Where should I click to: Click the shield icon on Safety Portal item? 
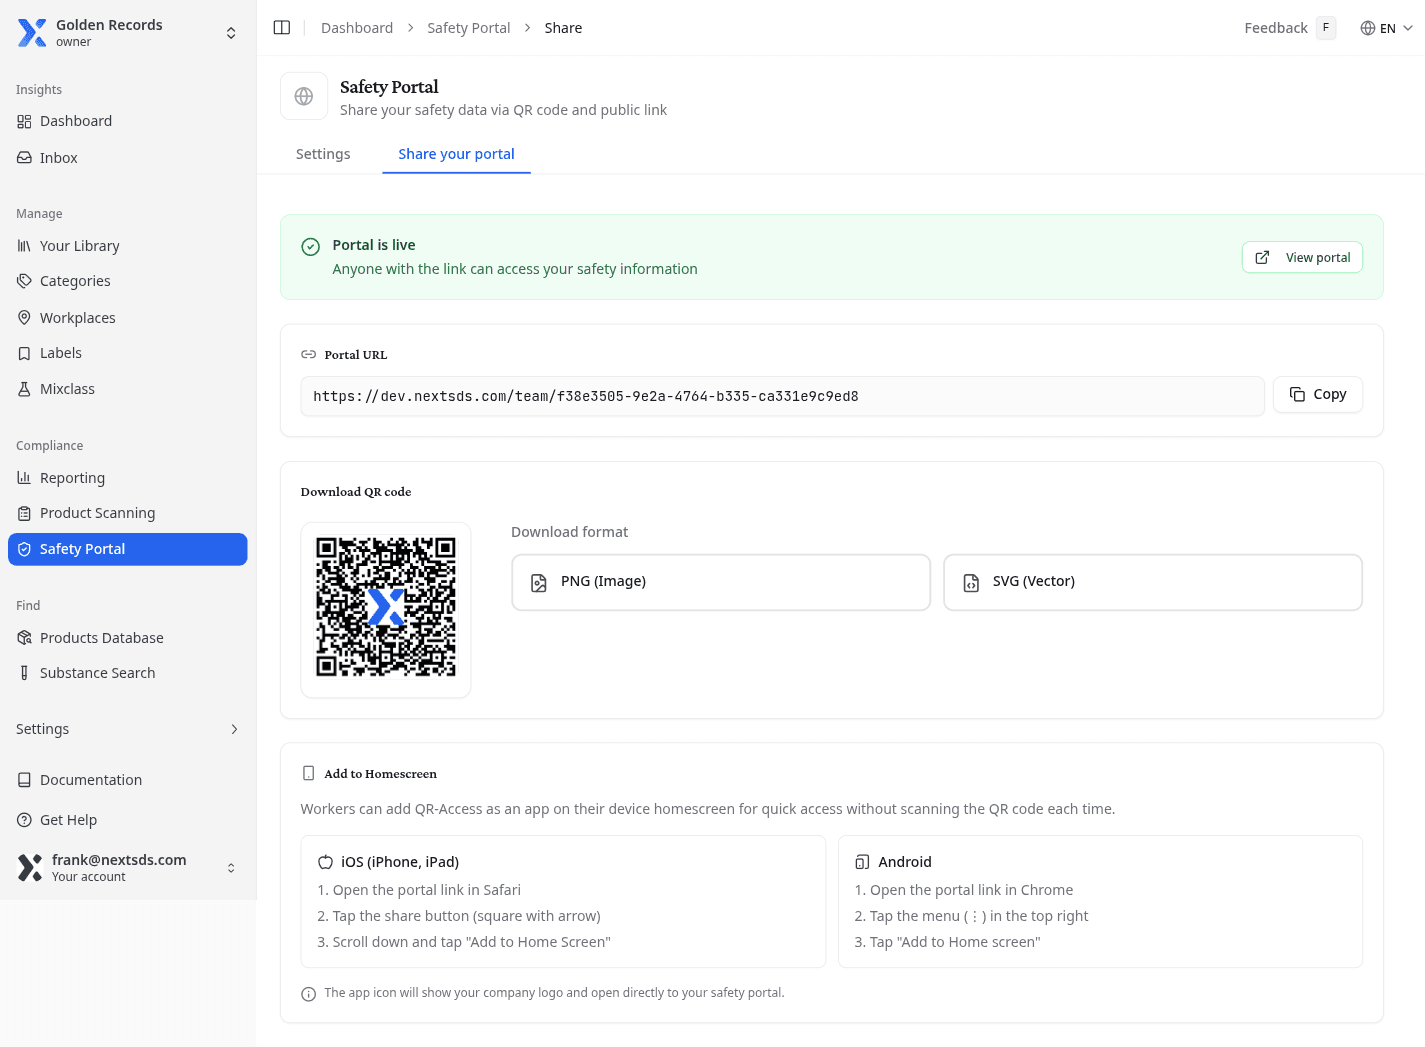(x=24, y=549)
